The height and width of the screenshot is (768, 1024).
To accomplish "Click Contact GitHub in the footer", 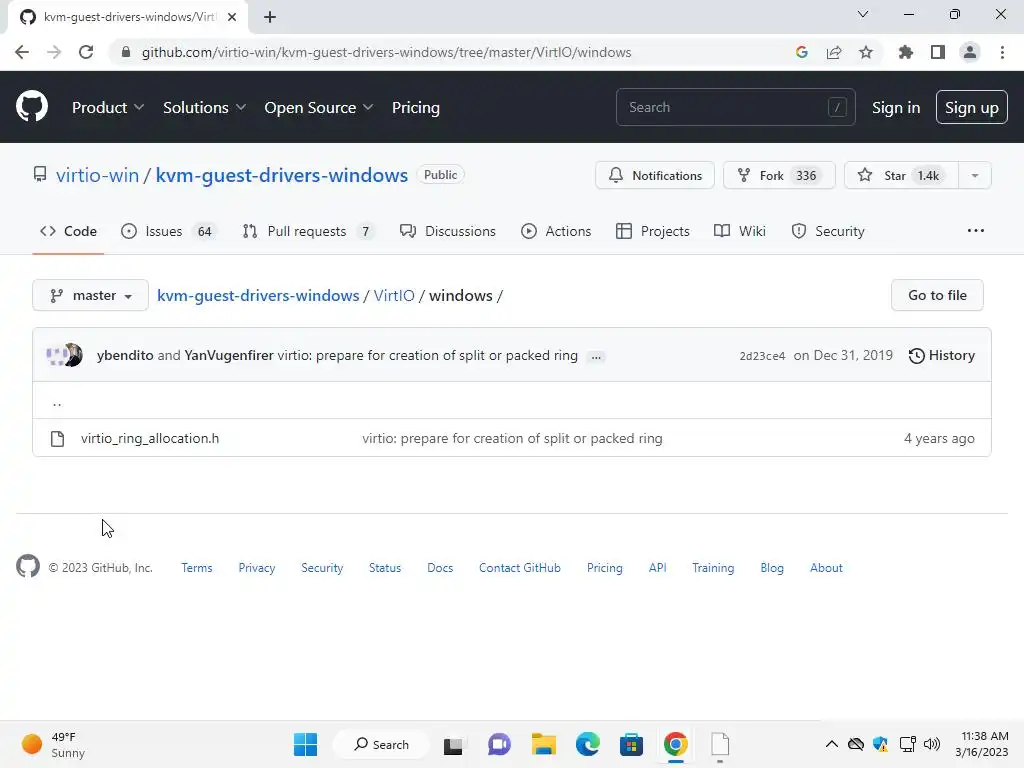I will (x=519, y=568).
